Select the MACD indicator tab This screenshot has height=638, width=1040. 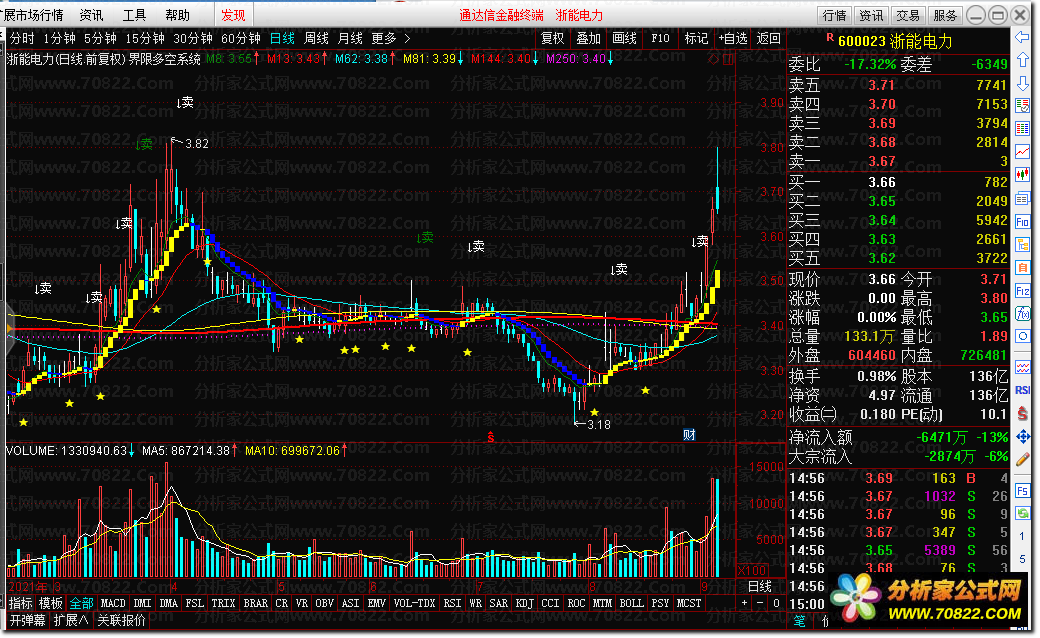pyautogui.click(x=113, y=604)
